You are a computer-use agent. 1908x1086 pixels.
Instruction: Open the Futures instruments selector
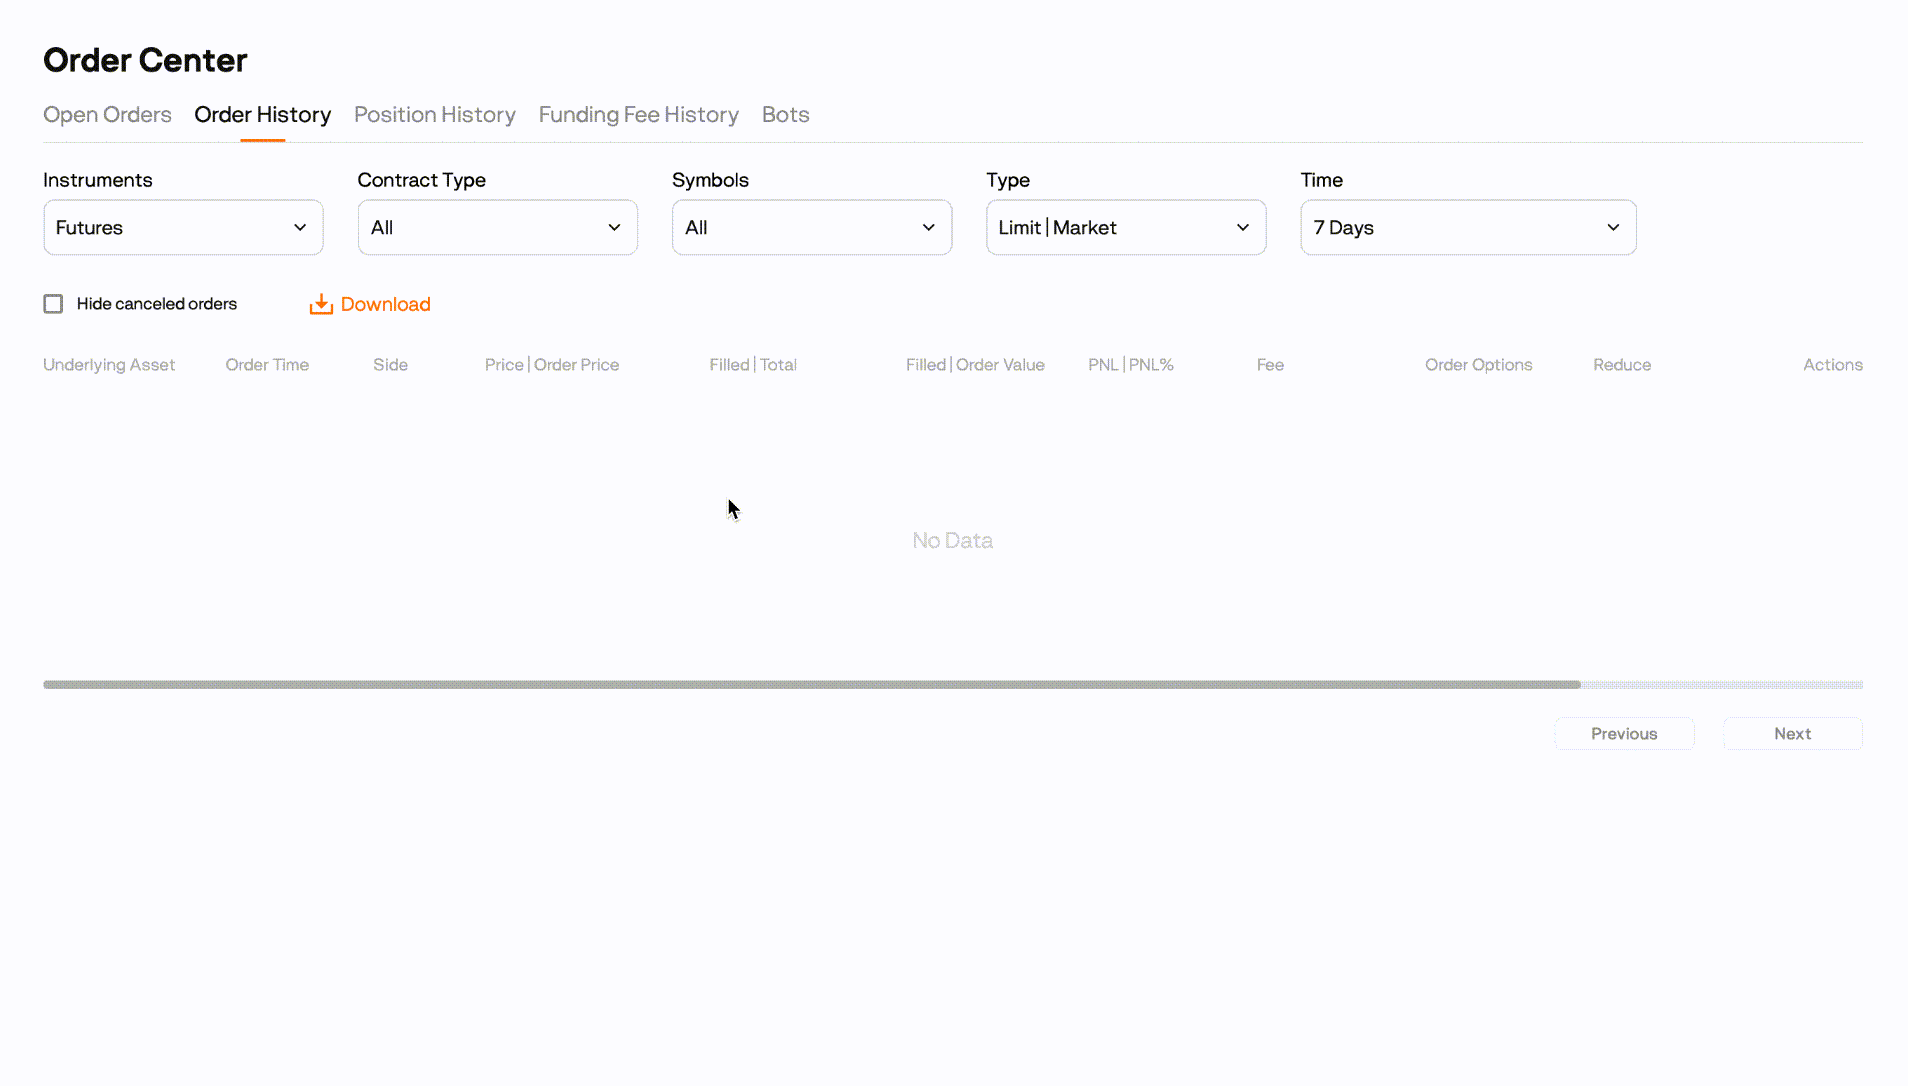pyautogui.click(x=183, y=227)
